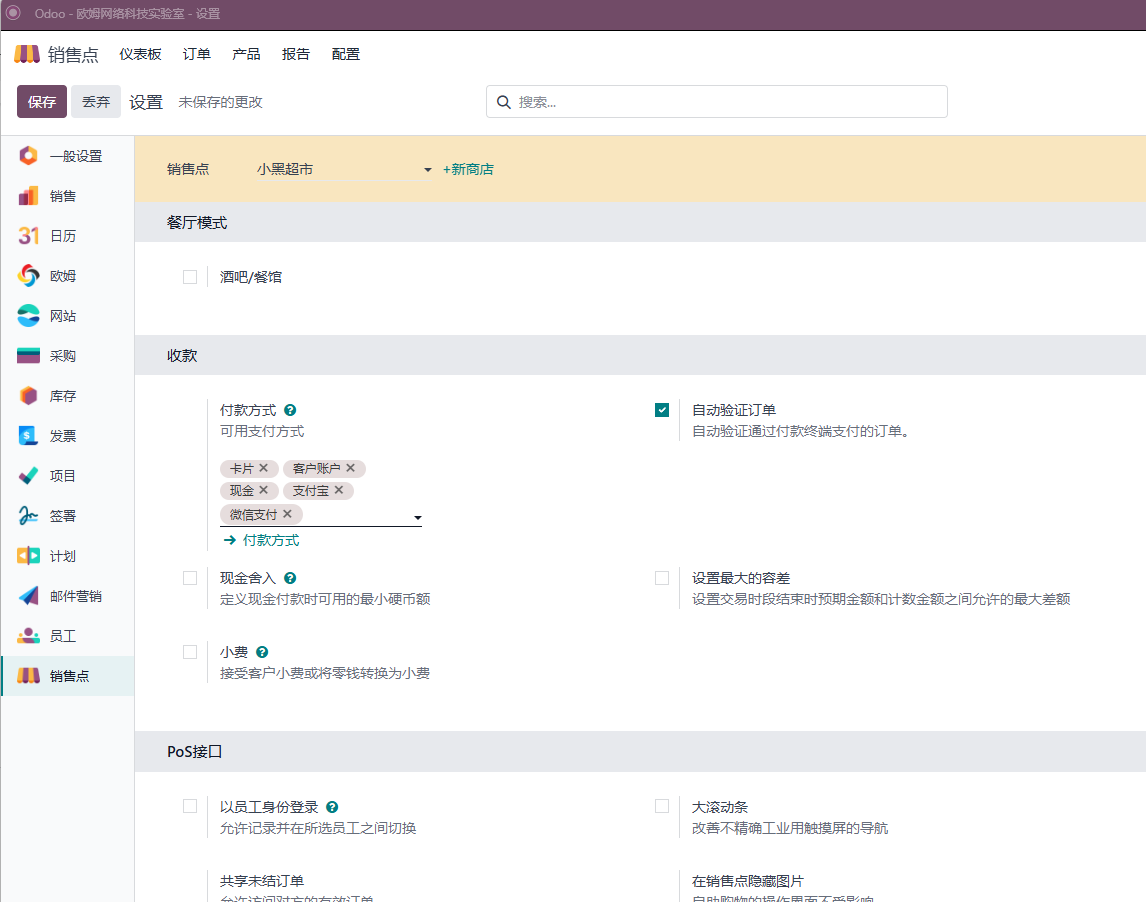Show help for 付款方式
The image size is (1146, 902).
290,410
